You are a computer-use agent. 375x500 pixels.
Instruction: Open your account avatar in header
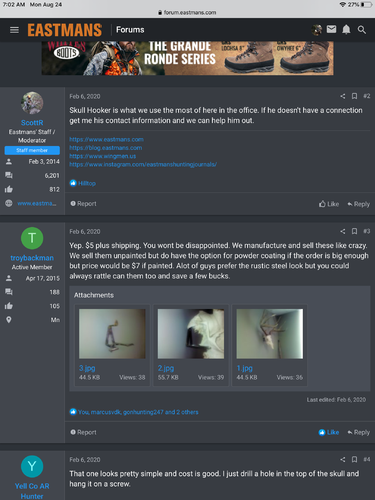pos(317,30)
